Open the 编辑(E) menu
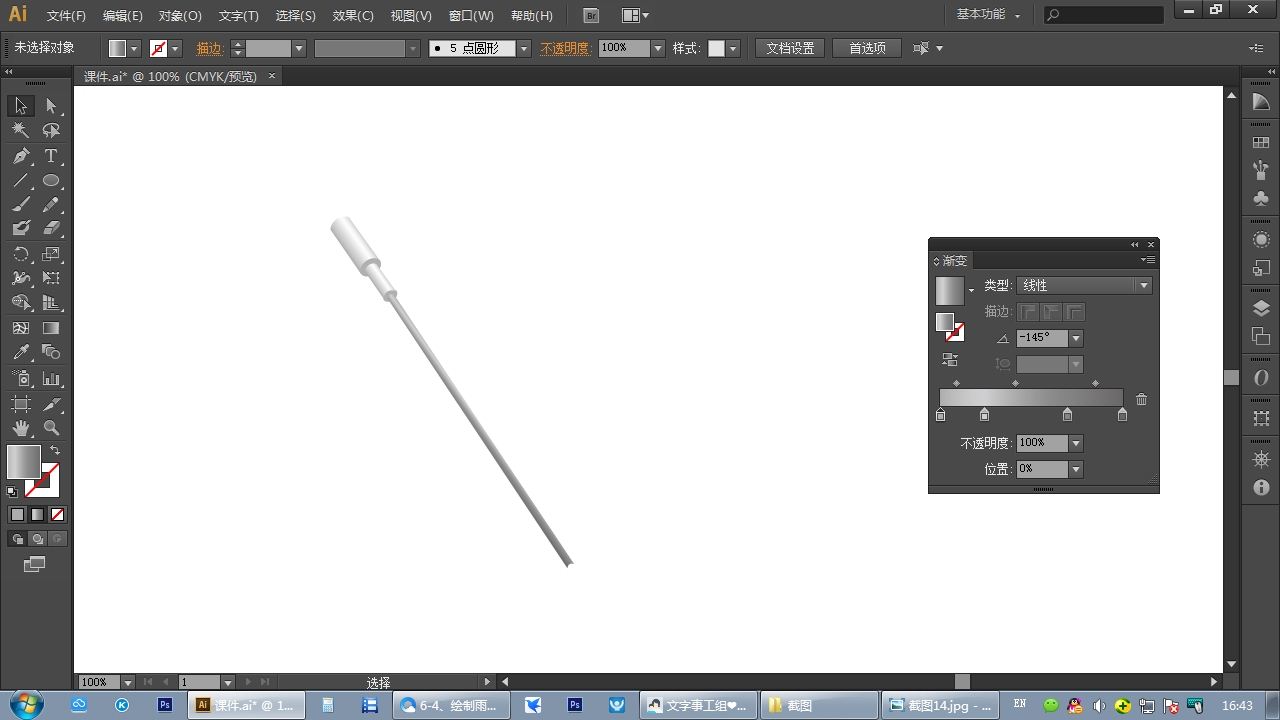This screenshot has height=720, width=1280. click(x=123, y=16)
